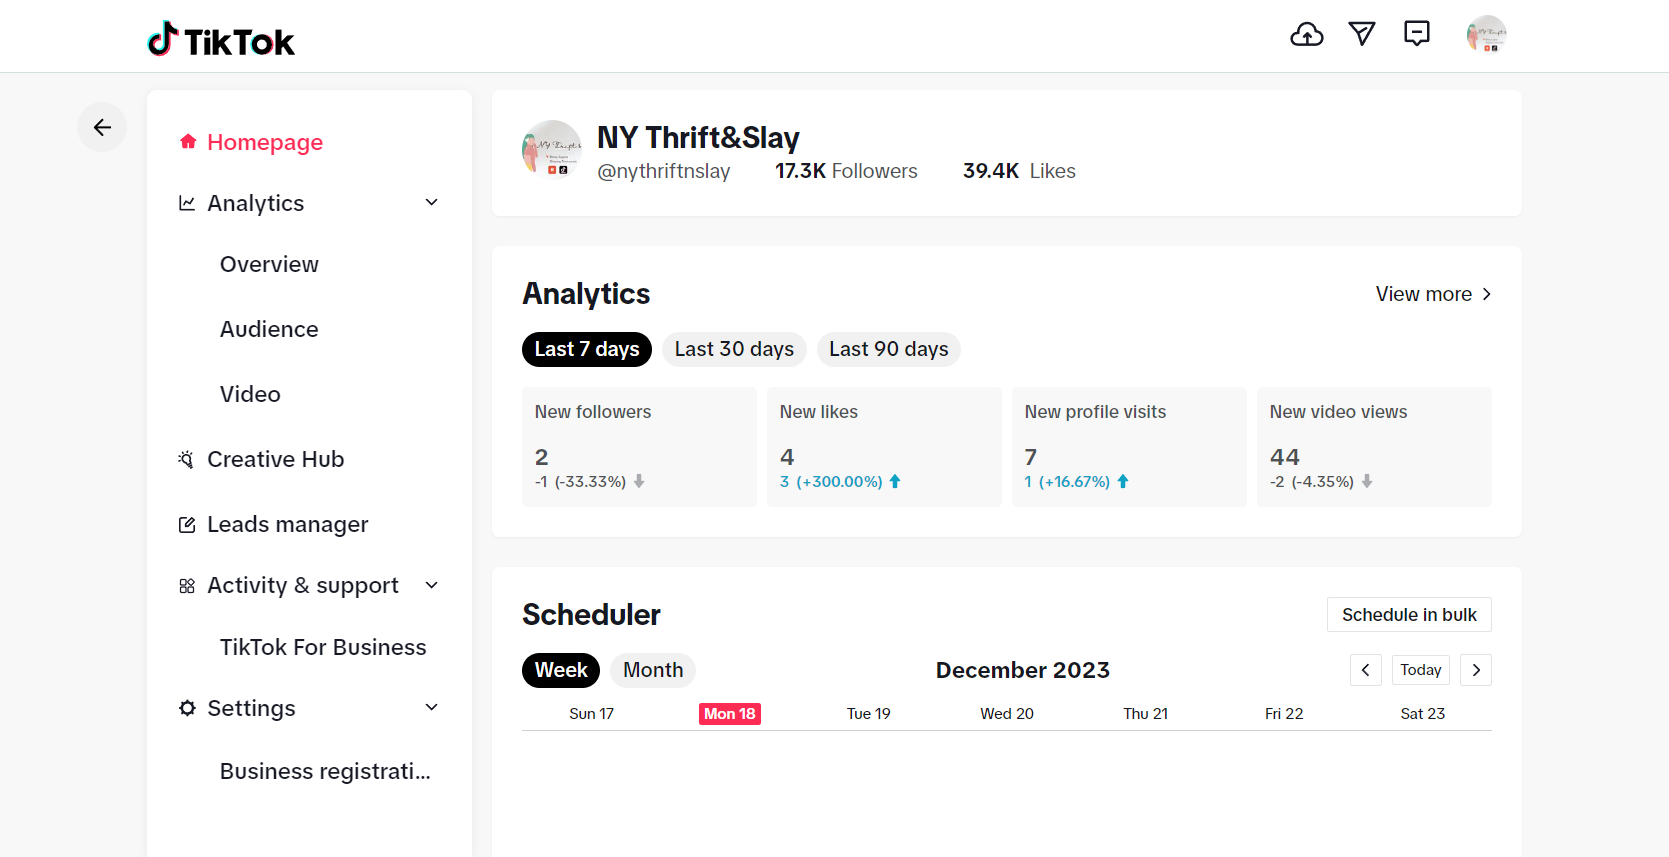Open the inbox notifications icon
The height and width of the screenshot is (857, 1669).
(x=1417, y=34)
